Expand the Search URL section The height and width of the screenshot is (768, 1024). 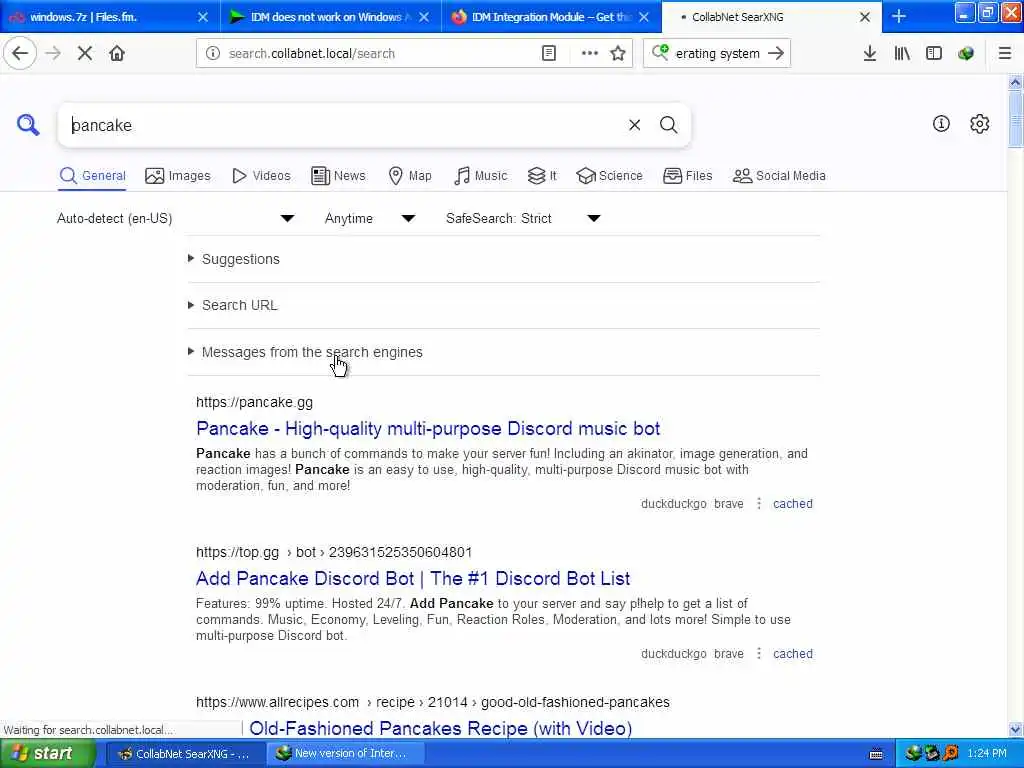point(239,305)
